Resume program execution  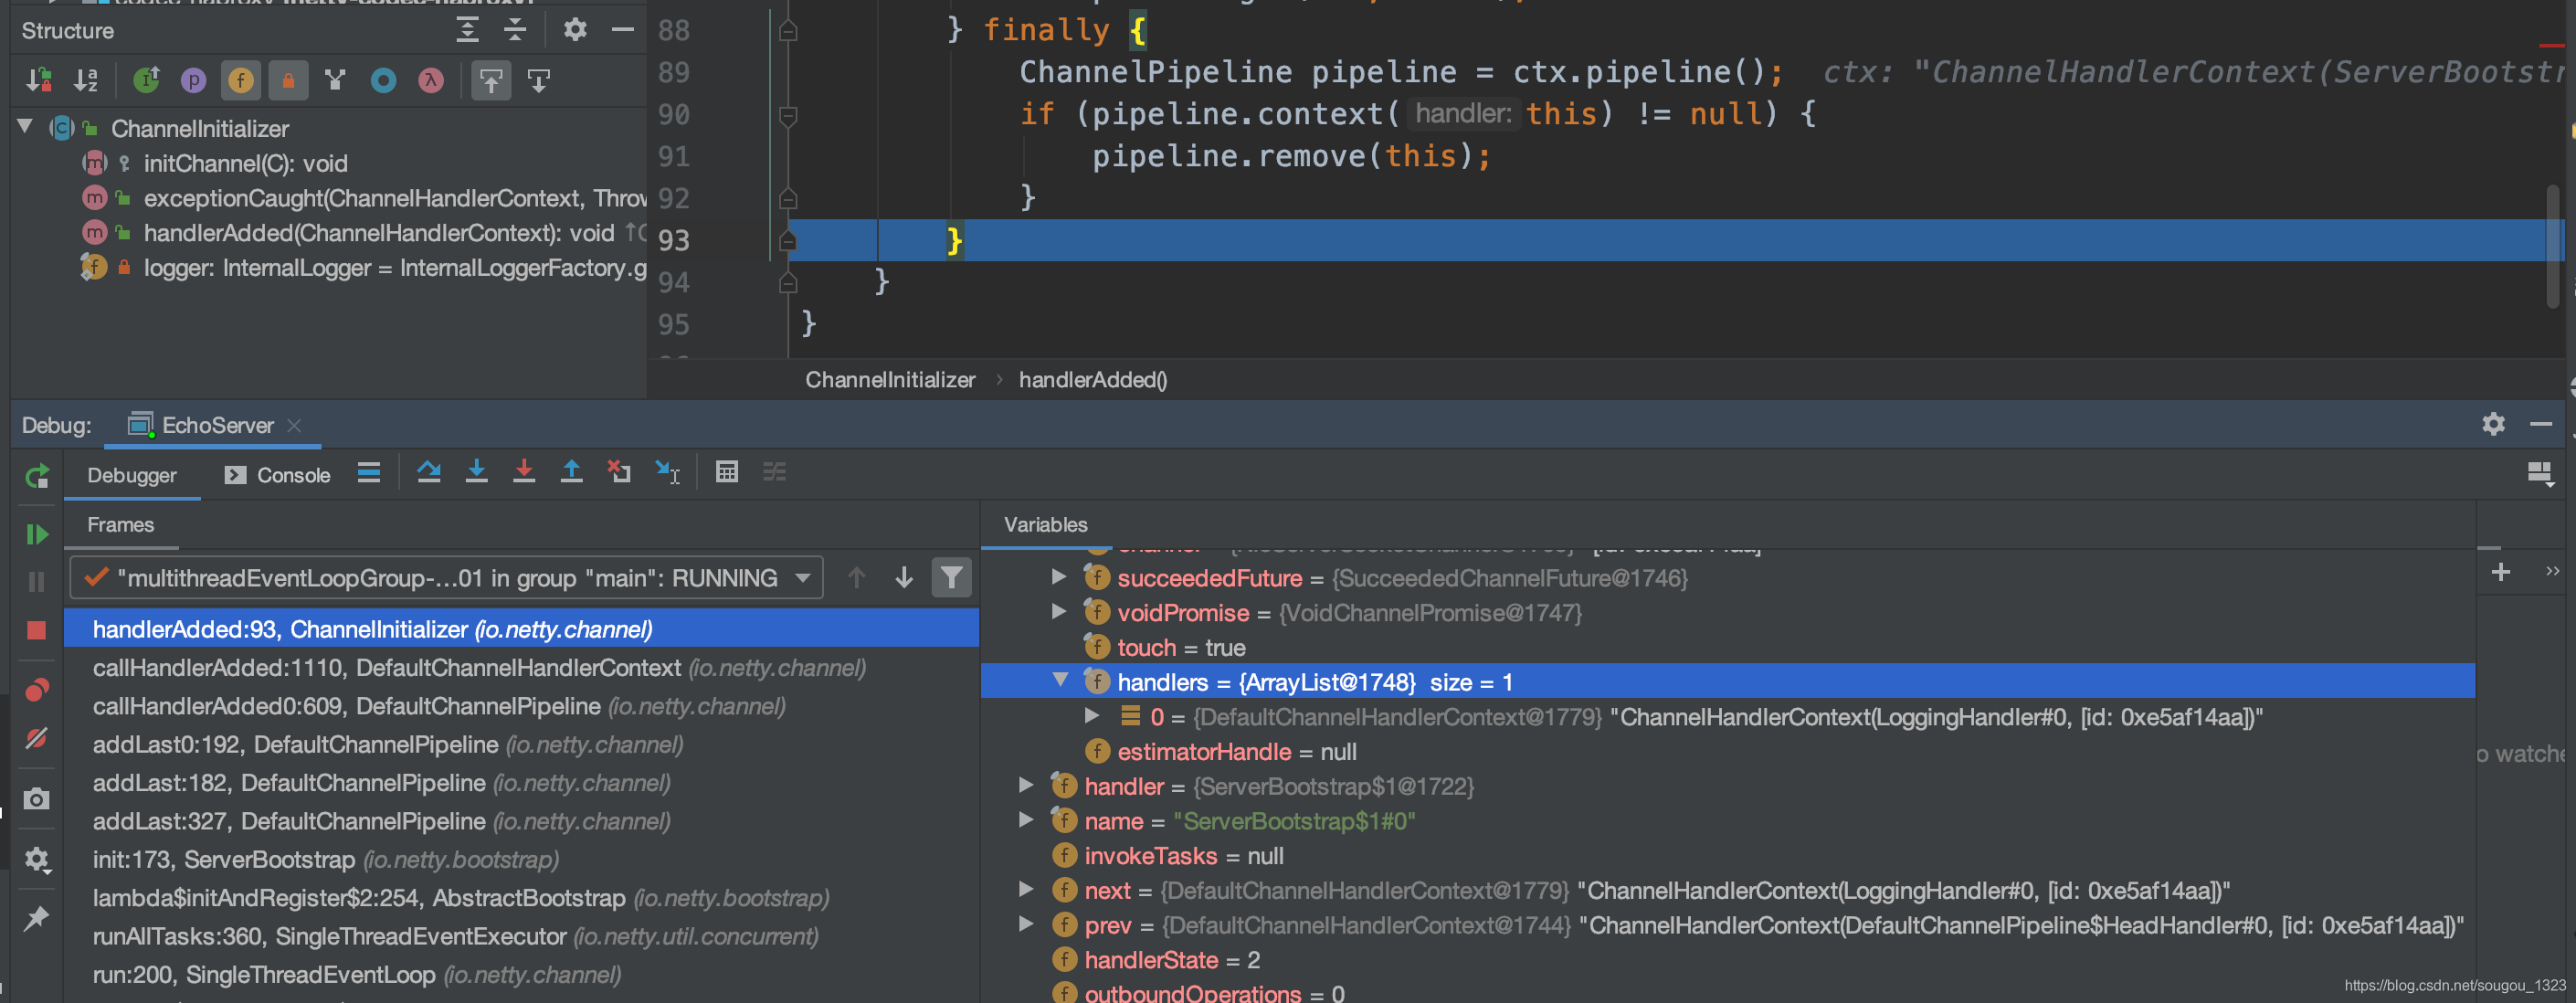click(37, 535)
